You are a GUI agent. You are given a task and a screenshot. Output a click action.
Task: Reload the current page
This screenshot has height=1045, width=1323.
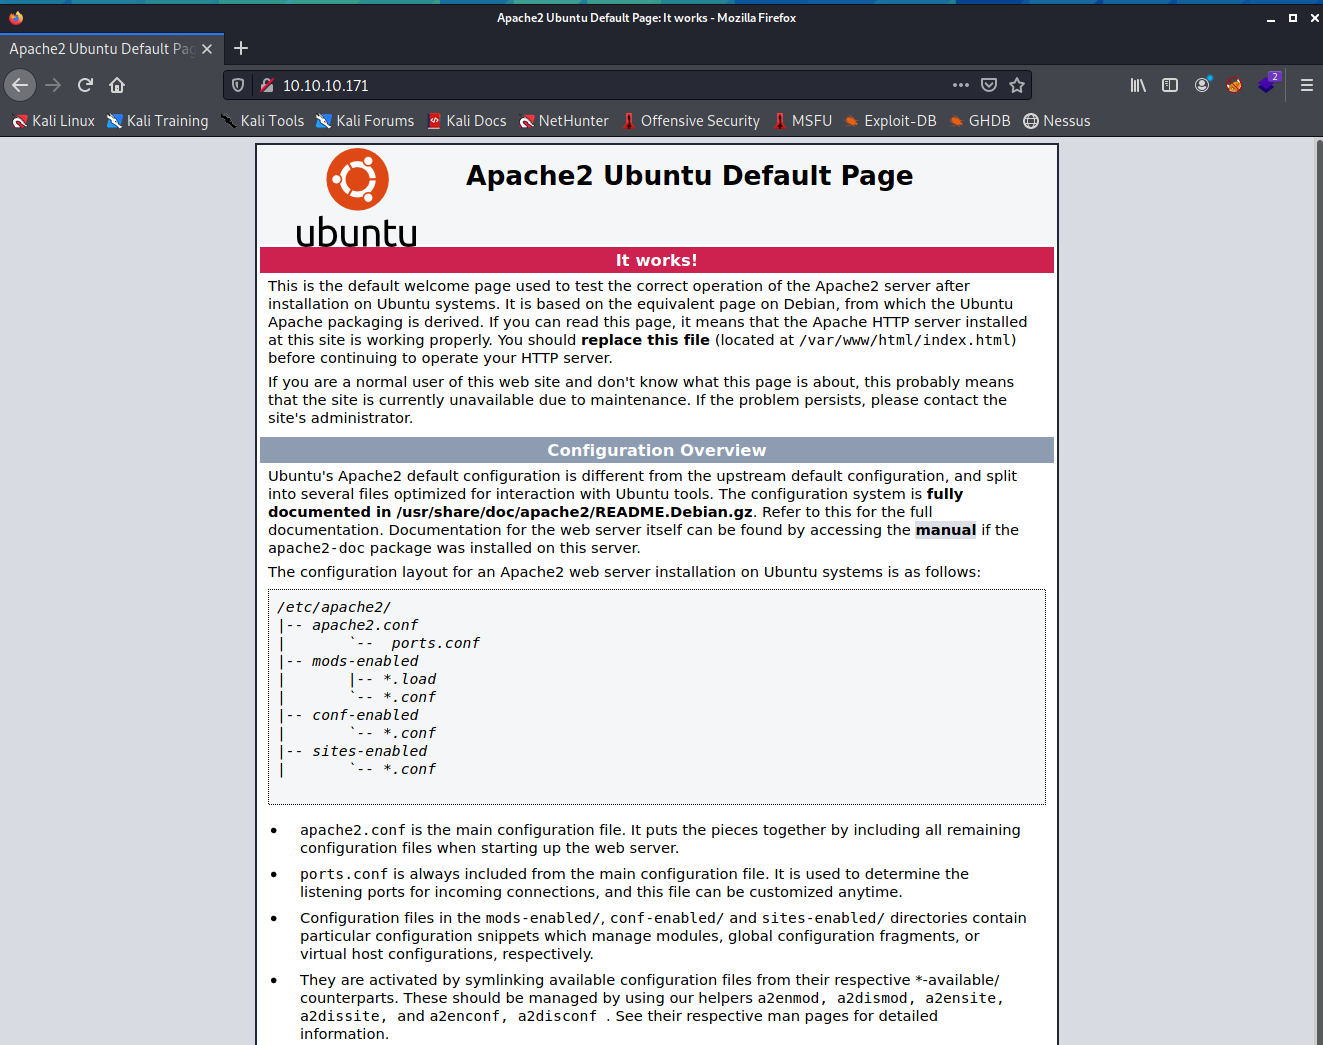[x=86, y=85]
